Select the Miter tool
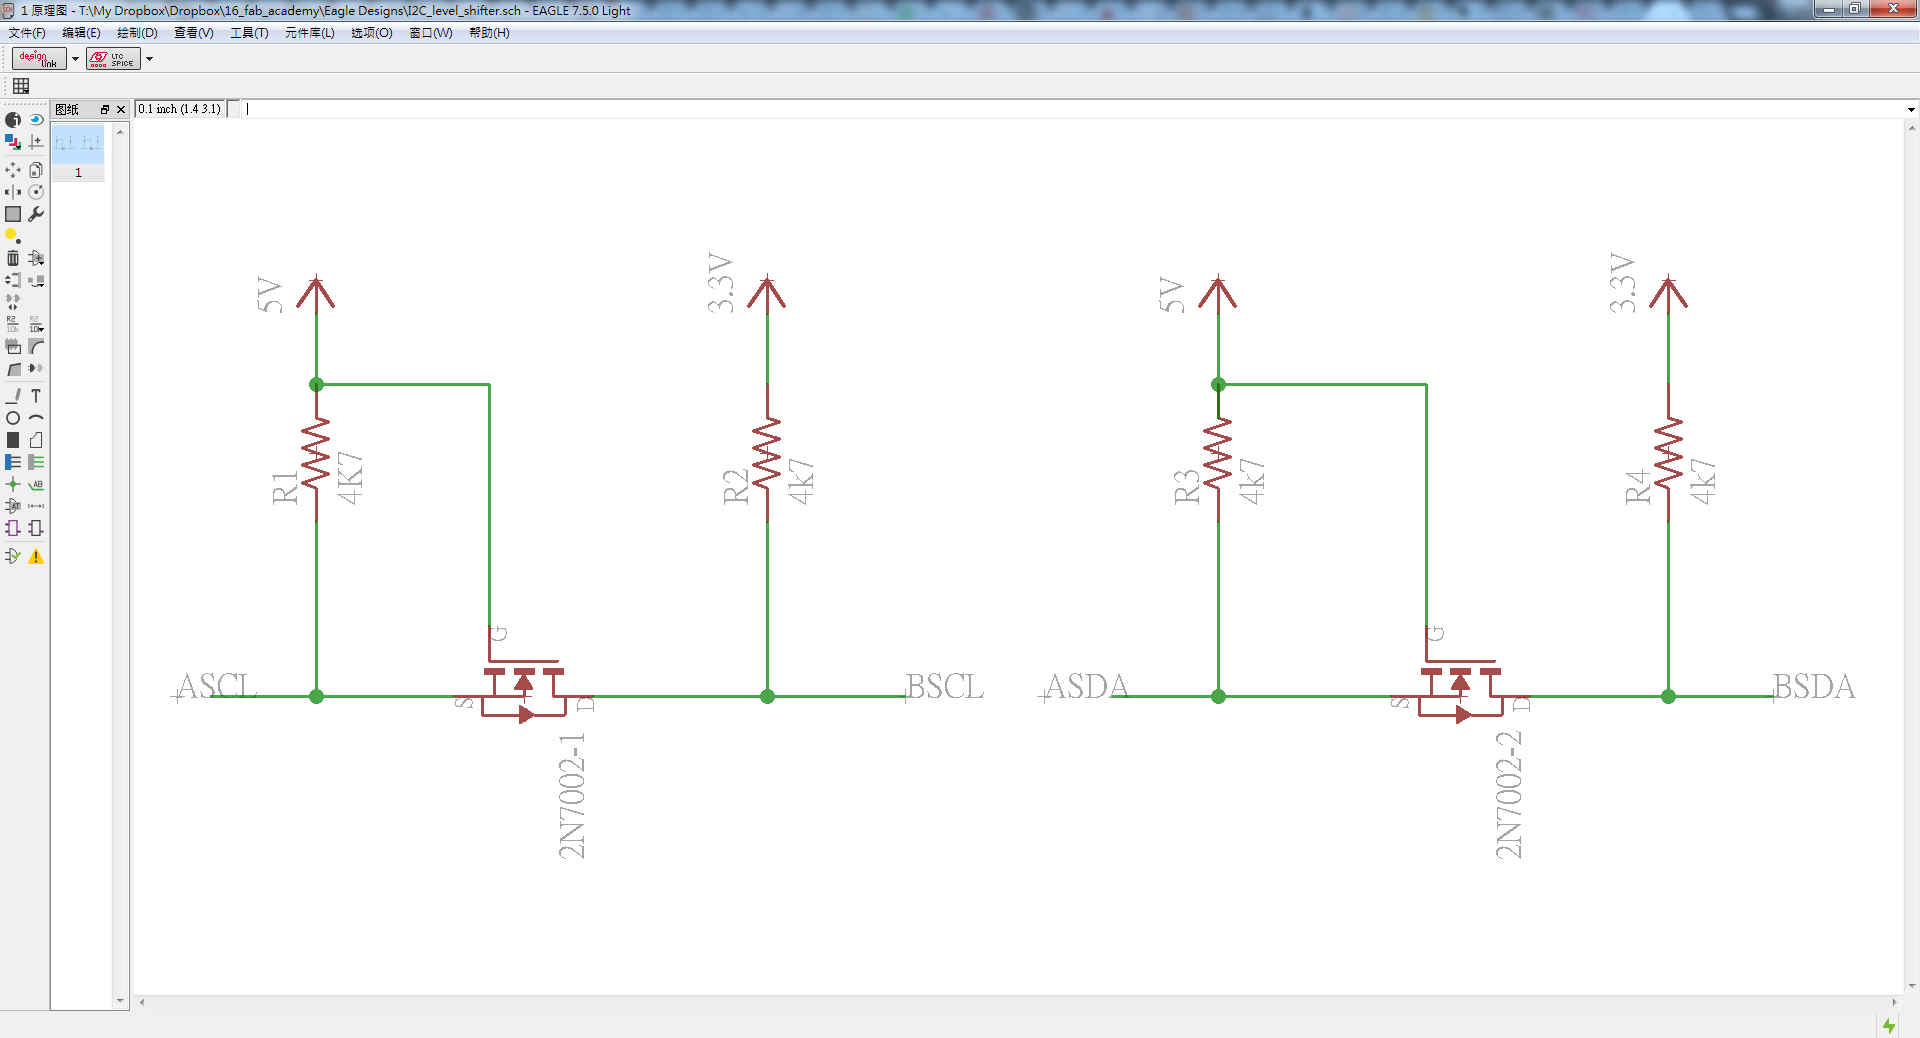1920x1038 pixels. pyautogui.click(x=36, y=346)
